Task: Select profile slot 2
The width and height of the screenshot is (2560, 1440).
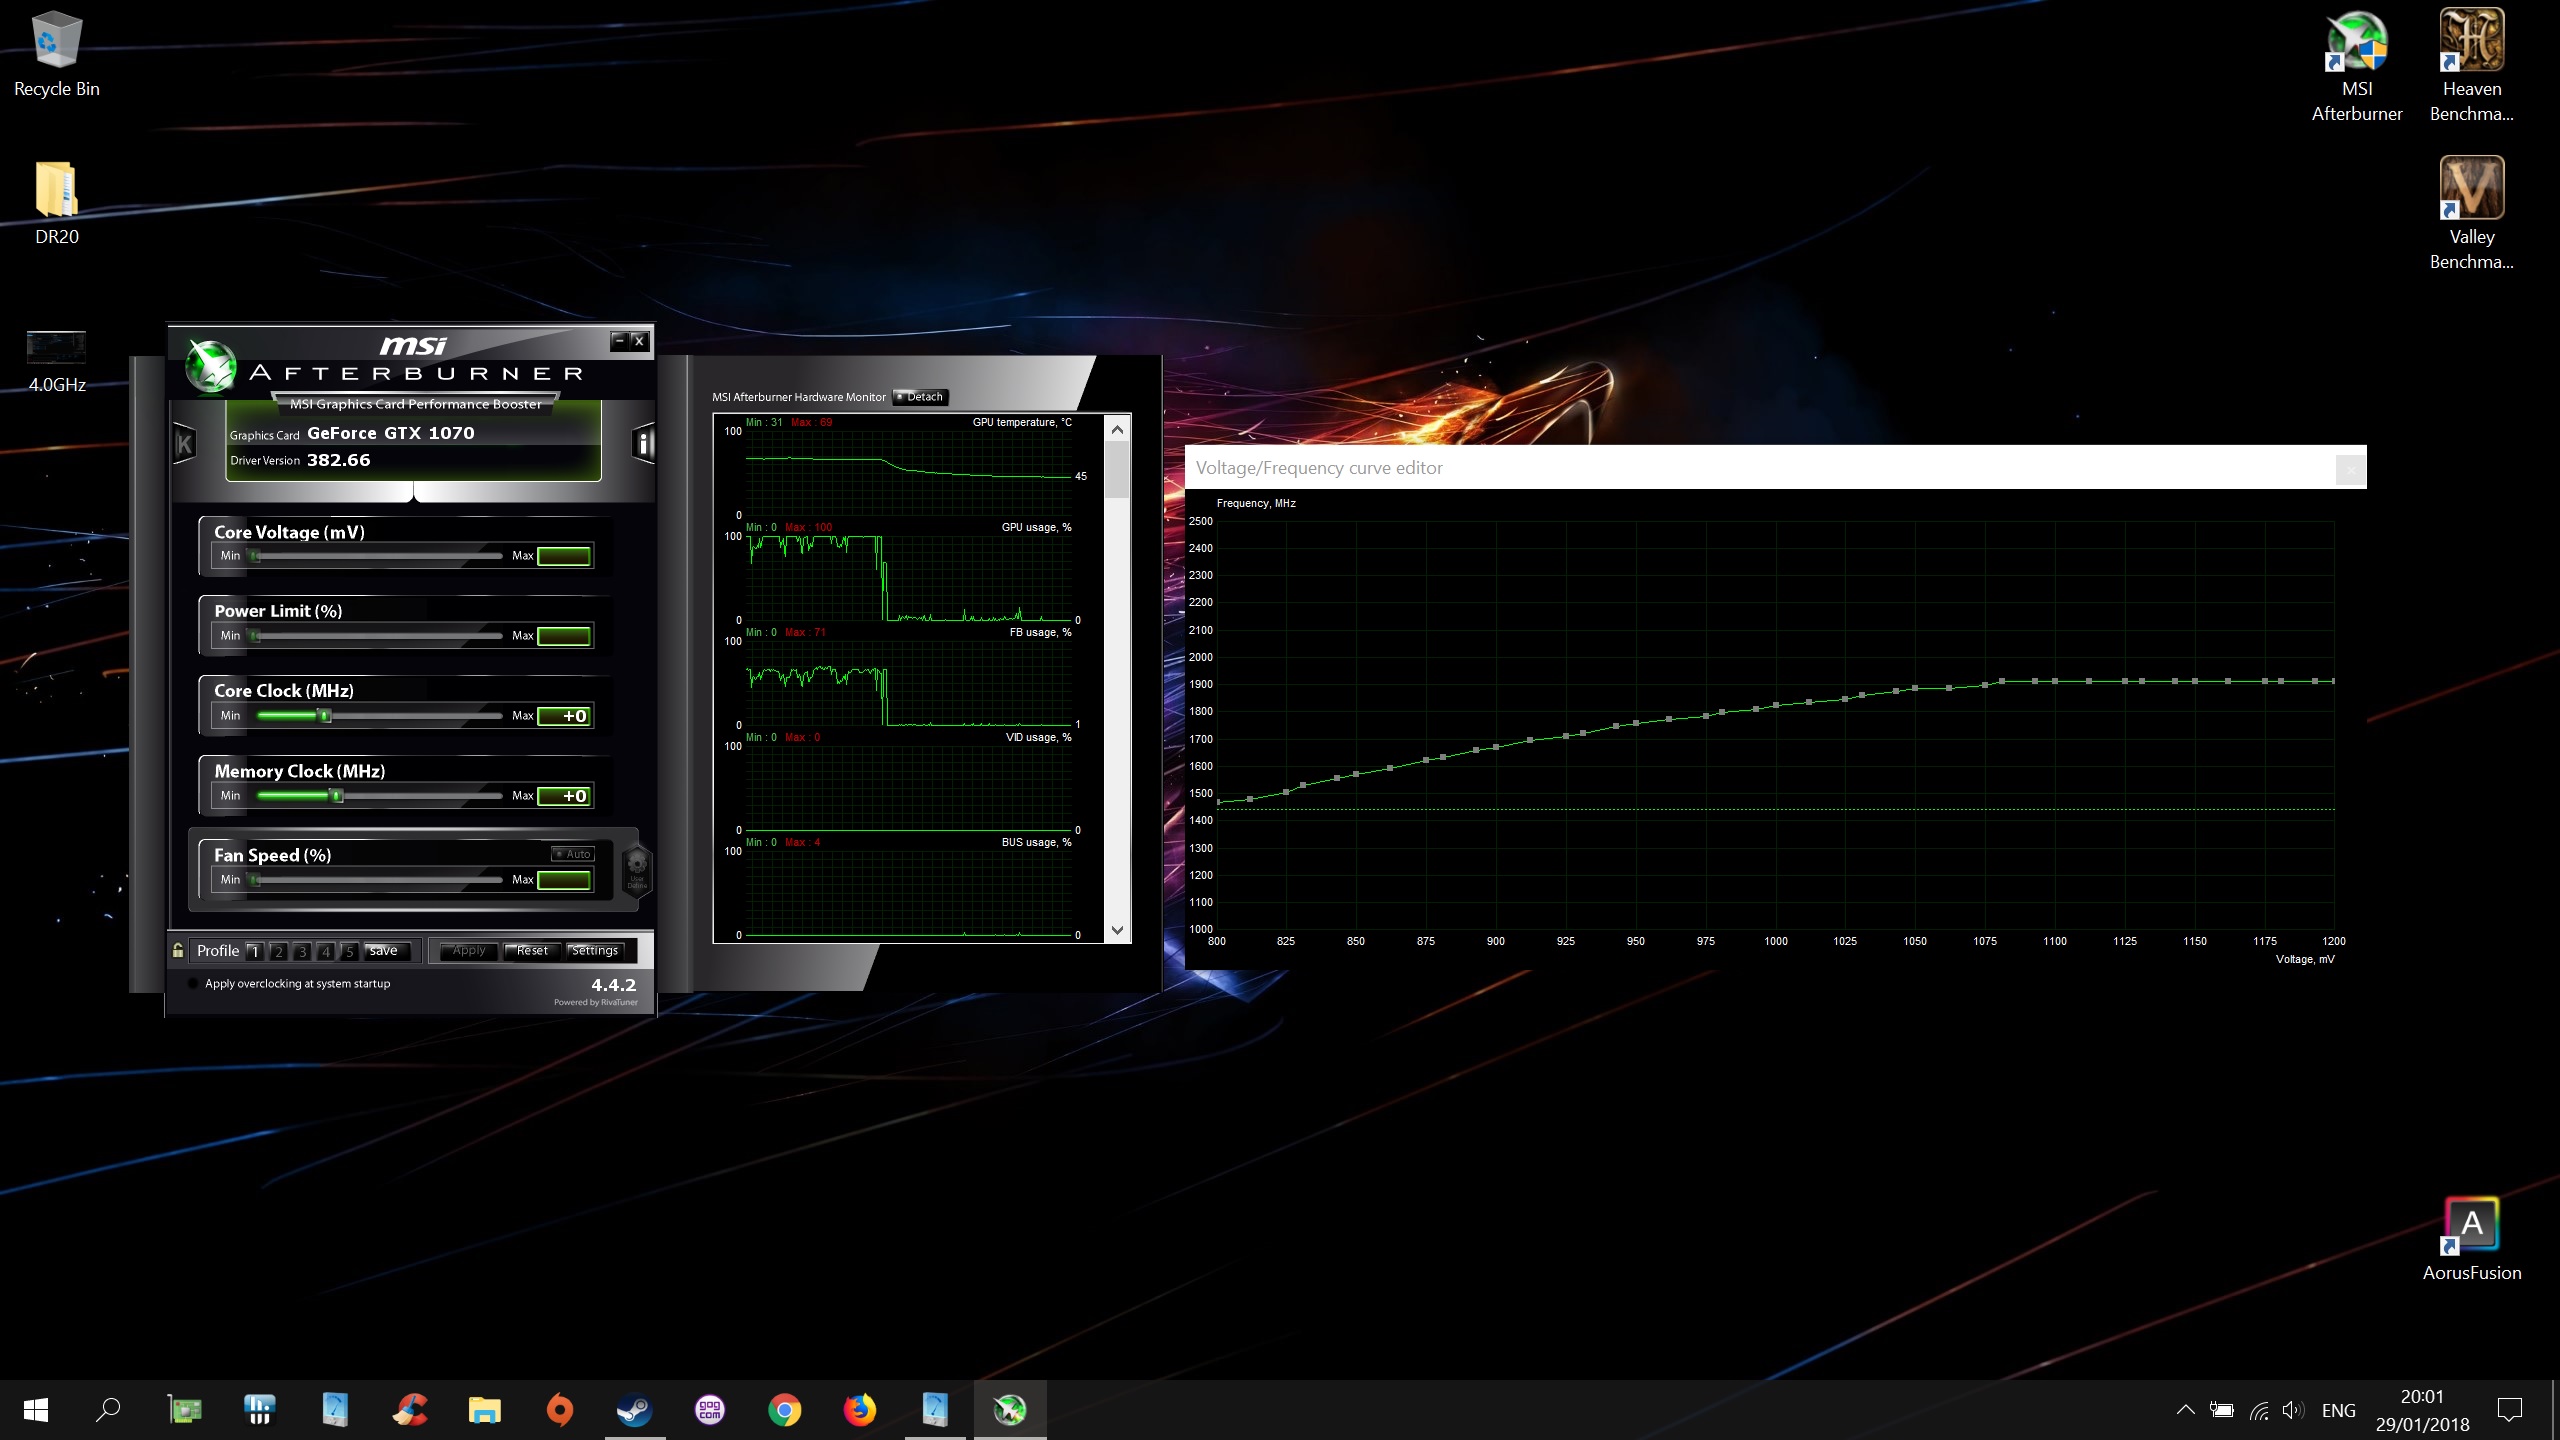Action: click(278, 951)
